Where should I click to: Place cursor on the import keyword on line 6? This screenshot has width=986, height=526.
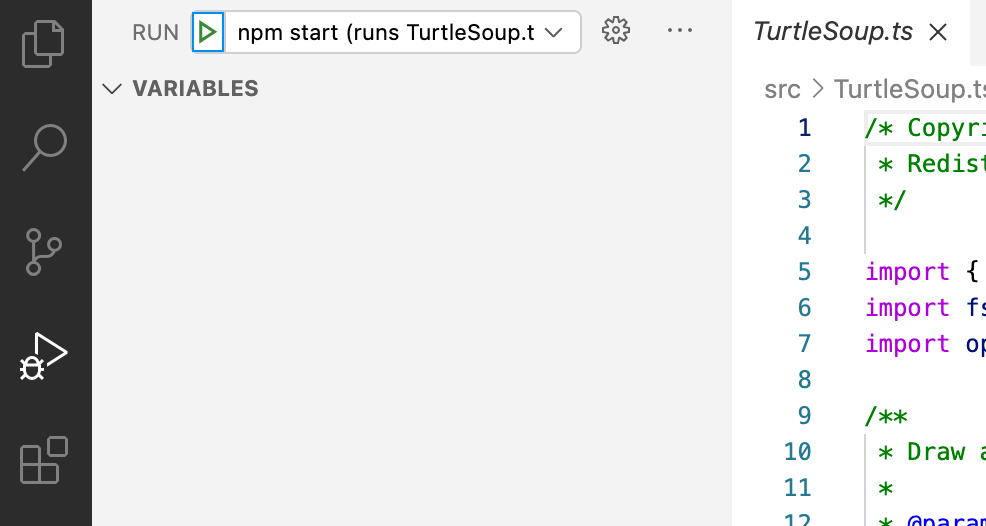pyautogui.click(x=907, y=308)
